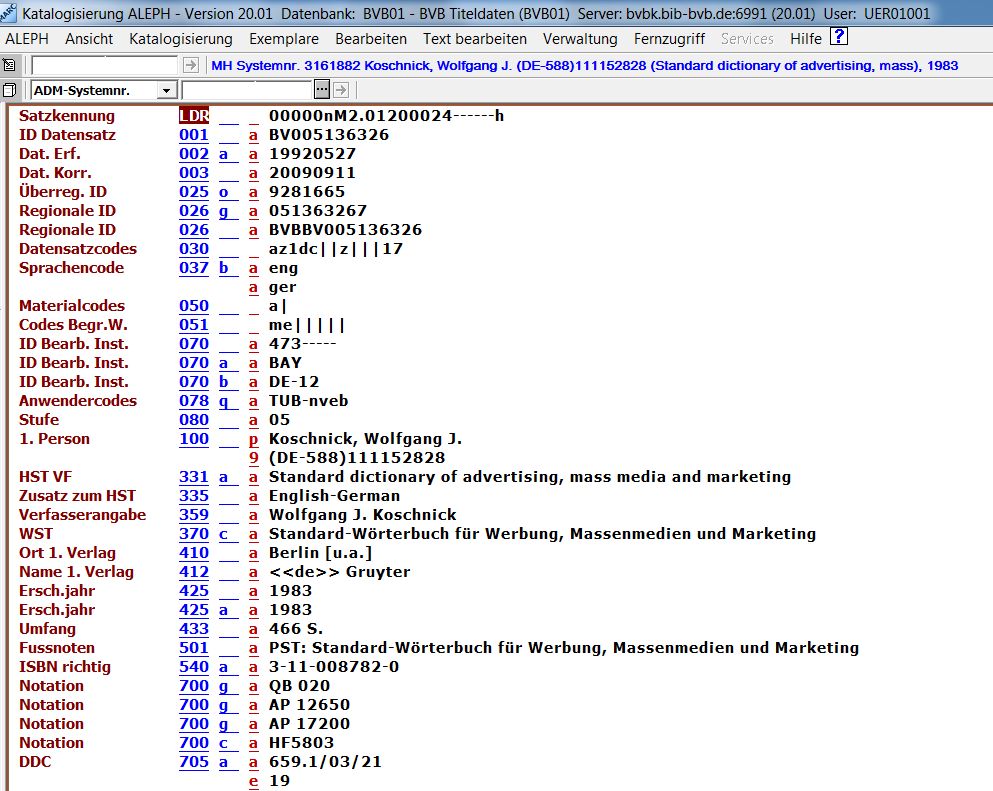The image size is (993, 791).
Task: Click the input field next to ADM-Systemnr.
Action: 246,90
